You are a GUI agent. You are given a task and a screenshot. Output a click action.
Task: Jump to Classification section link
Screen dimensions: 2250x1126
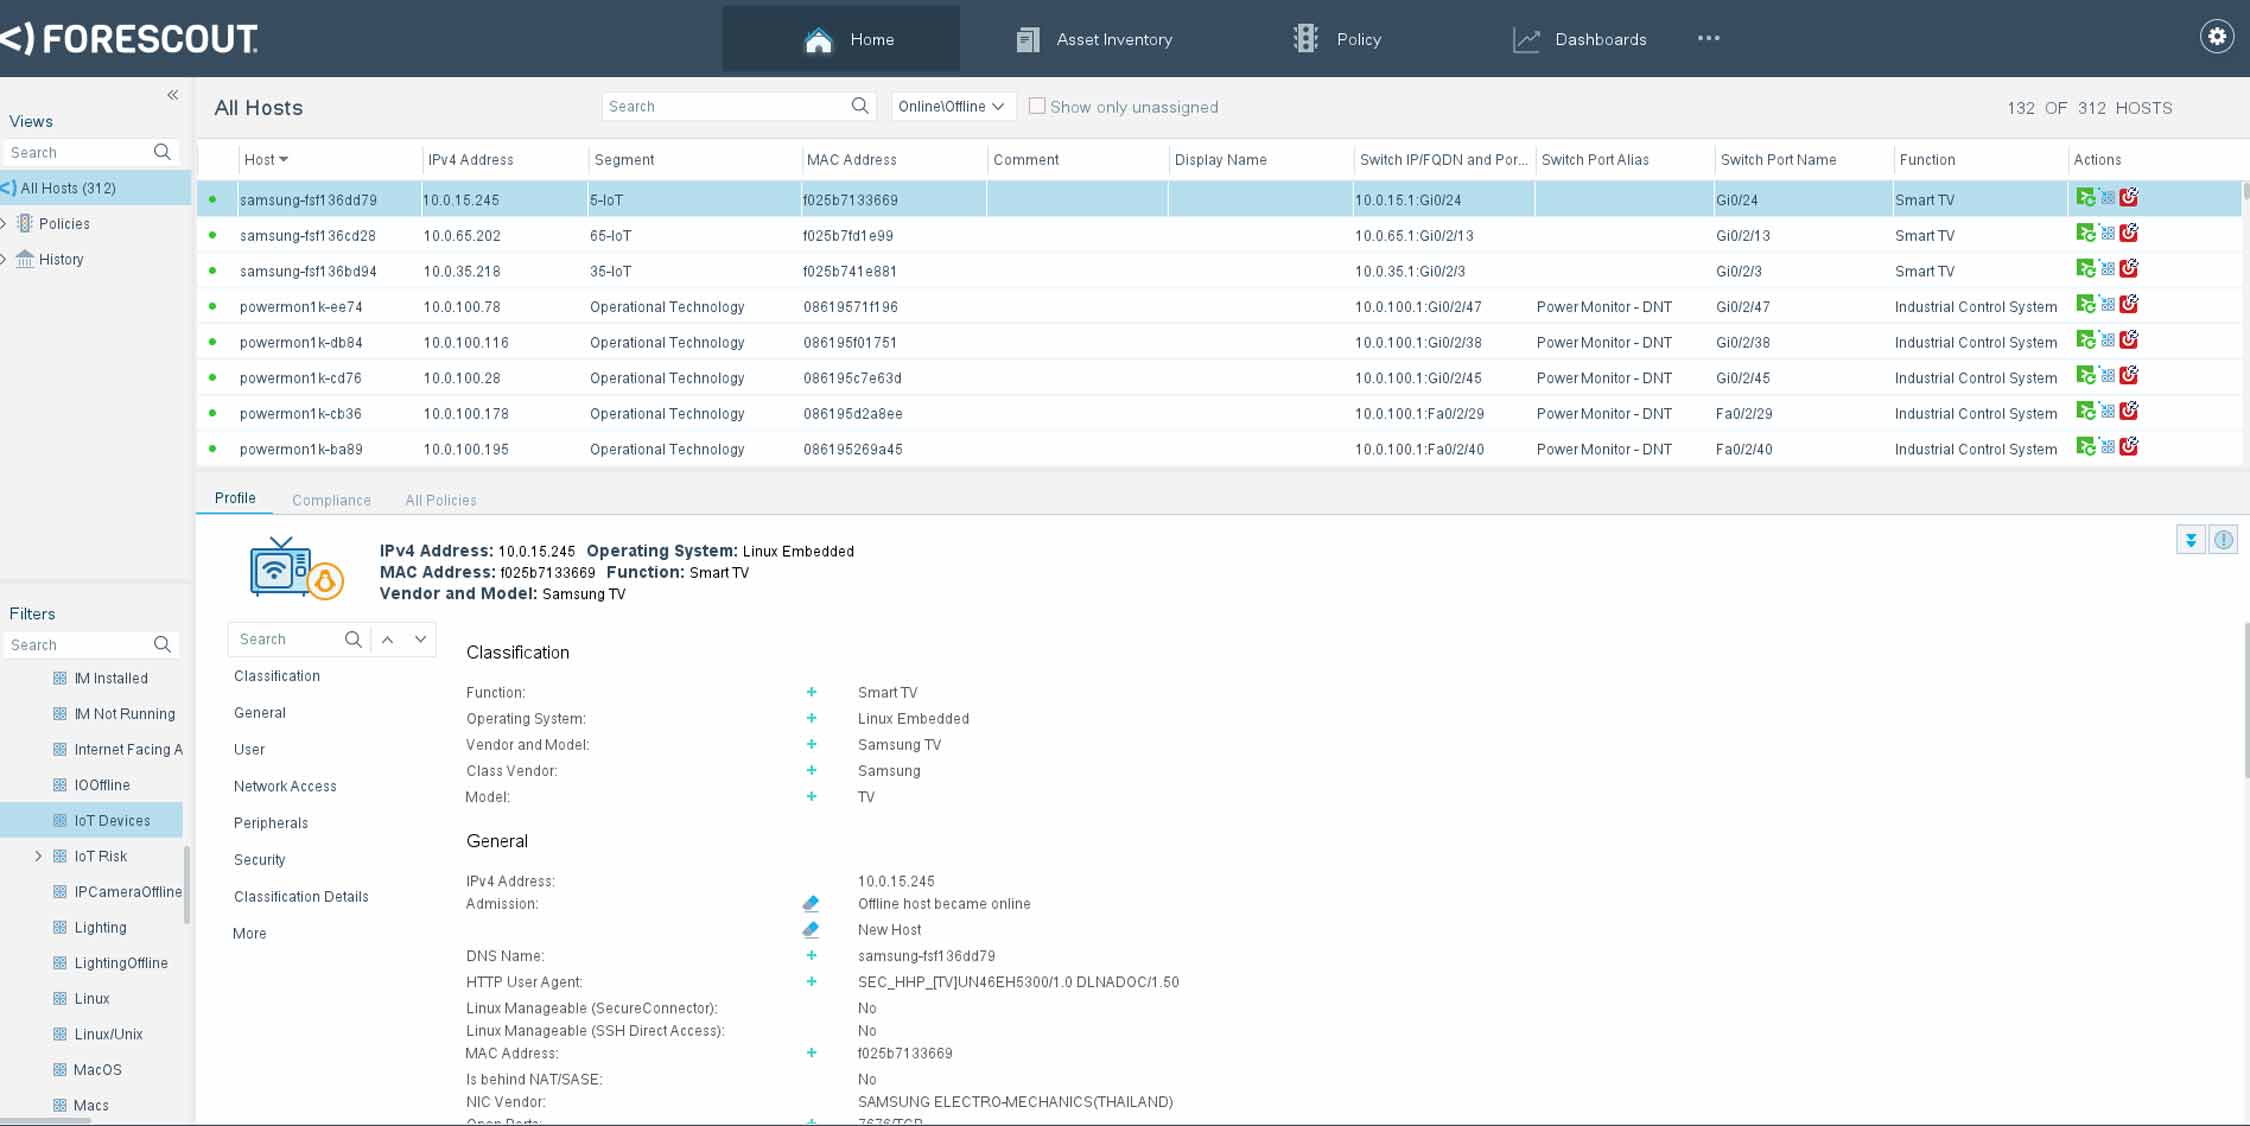(277, 676)
